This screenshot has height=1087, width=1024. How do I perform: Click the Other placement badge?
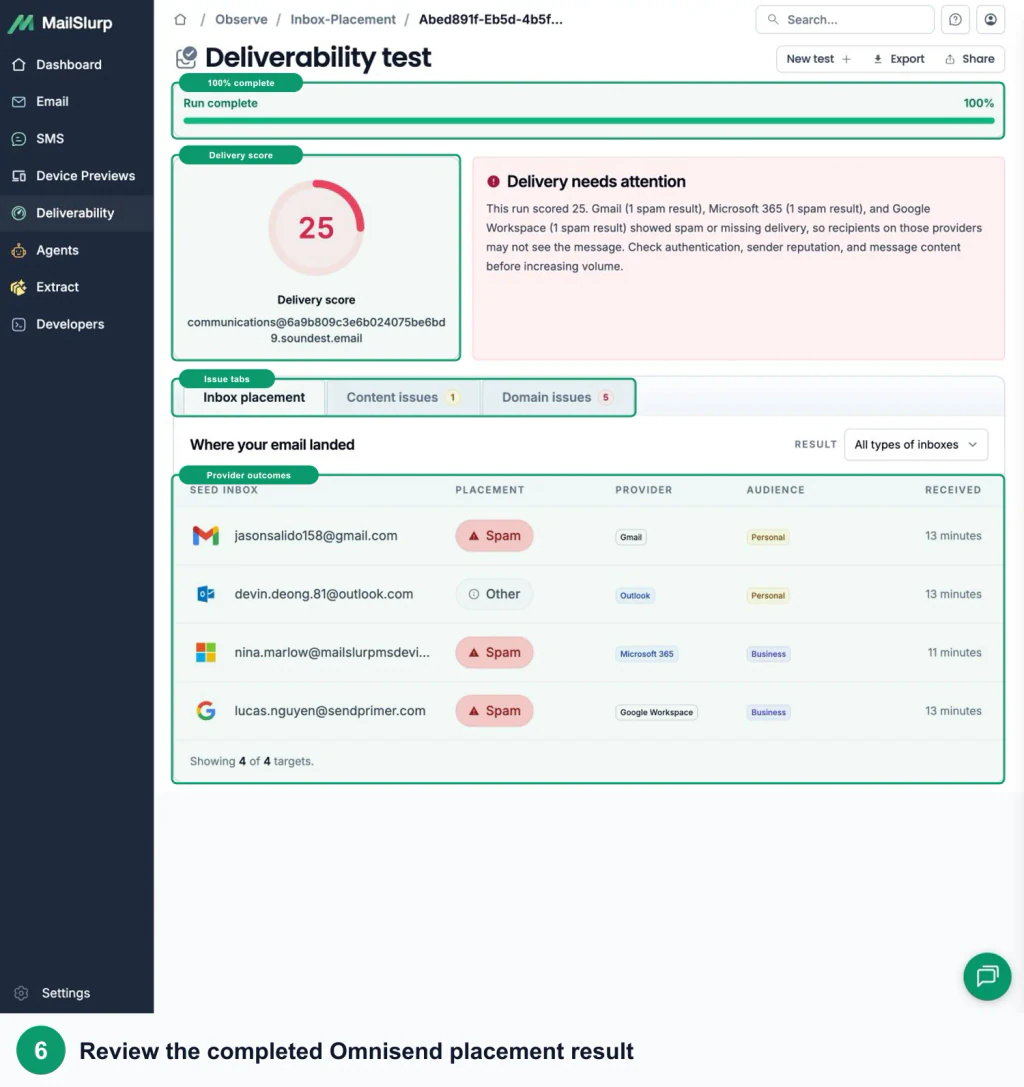click(x=494, y=594)
